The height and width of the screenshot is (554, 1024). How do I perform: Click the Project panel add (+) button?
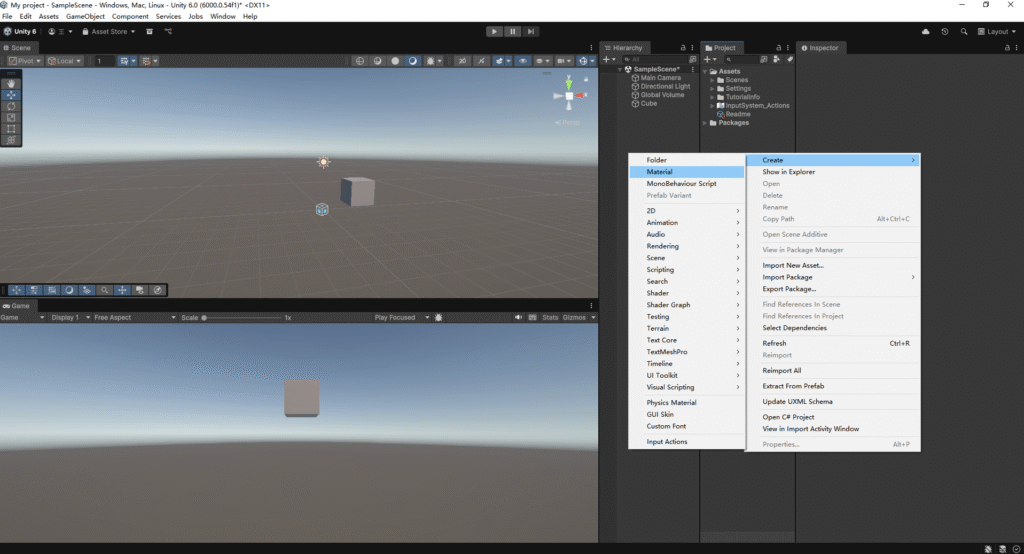(x=709, y=59)
